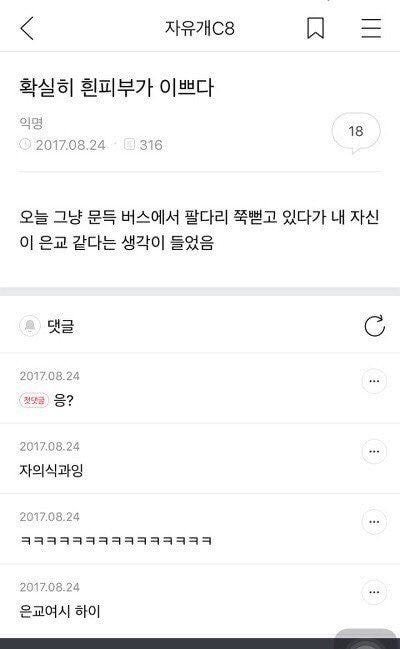400x649 pixels.
Task: Open the hamburger menu
Action: click(371, 28)
